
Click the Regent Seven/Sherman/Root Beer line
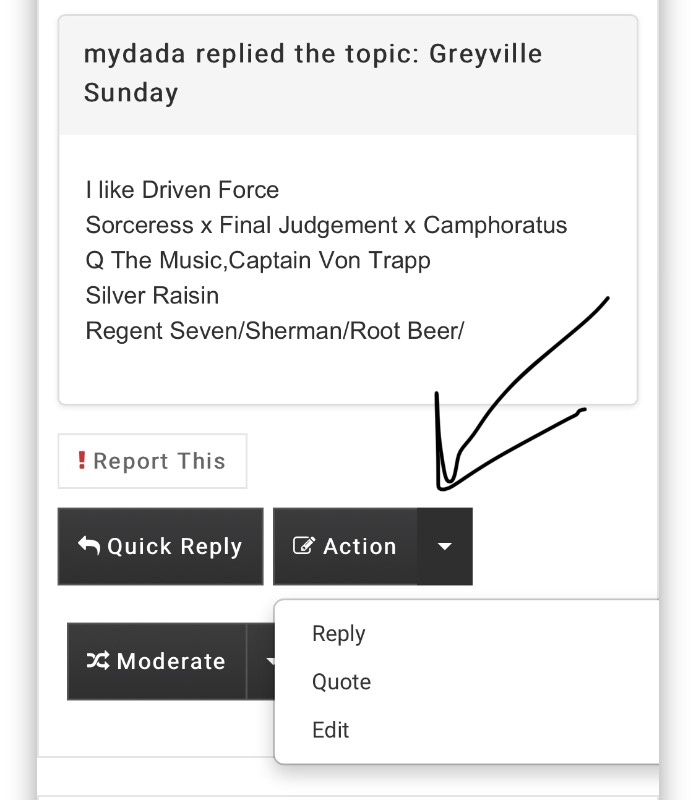[x=275, y=331]
